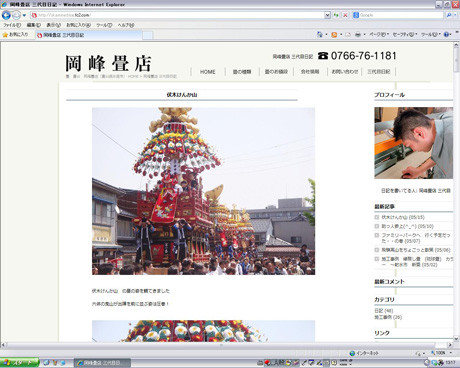Open a new blank tab
Image resolution: width=460 pixels, height=368 pixels.
[x=148, y=35]
